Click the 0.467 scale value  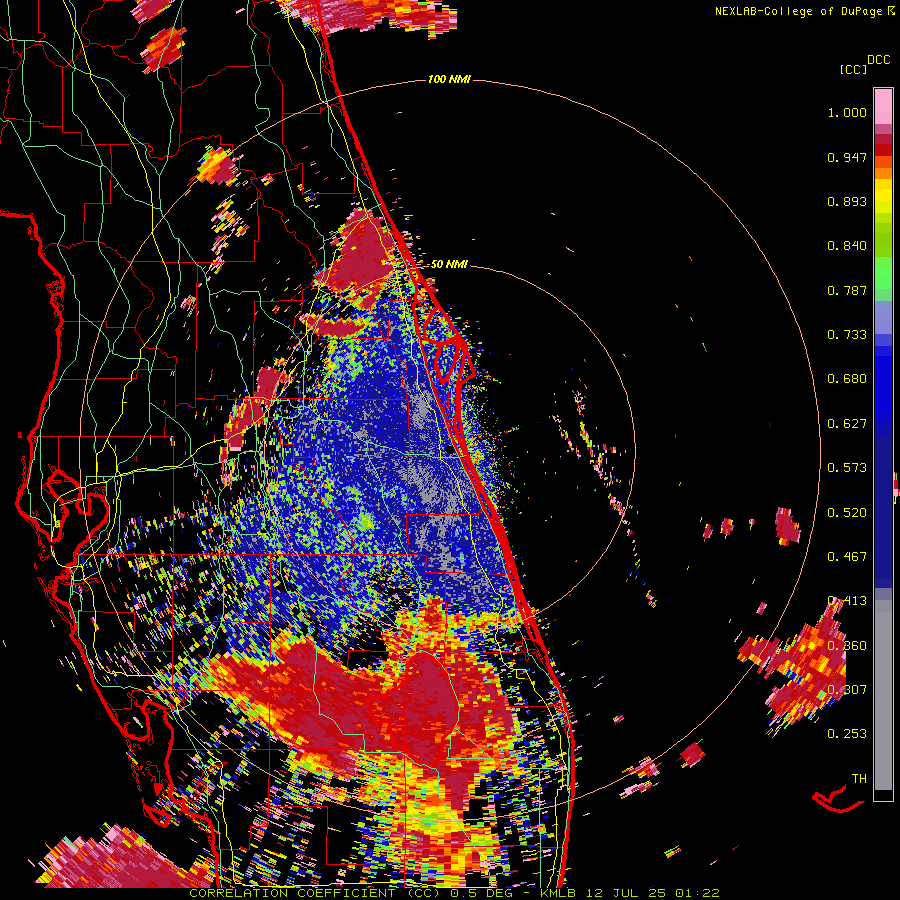847,557
